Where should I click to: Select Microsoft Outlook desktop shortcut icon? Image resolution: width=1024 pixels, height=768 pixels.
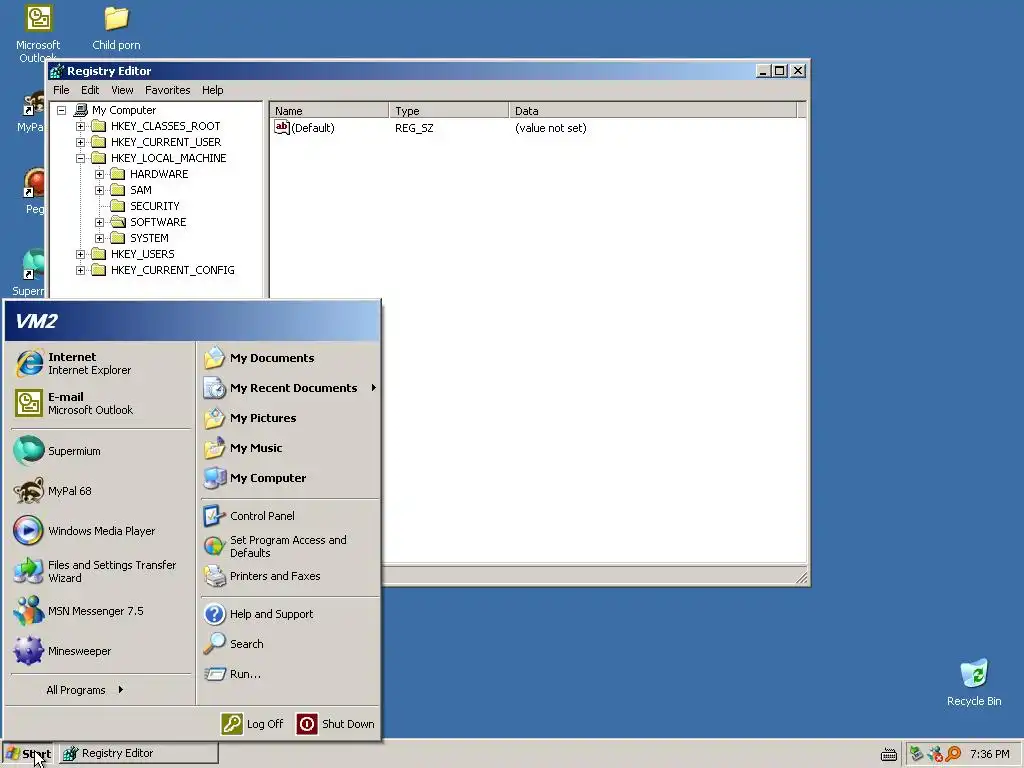pyautogui.click(x=39, y=33)
